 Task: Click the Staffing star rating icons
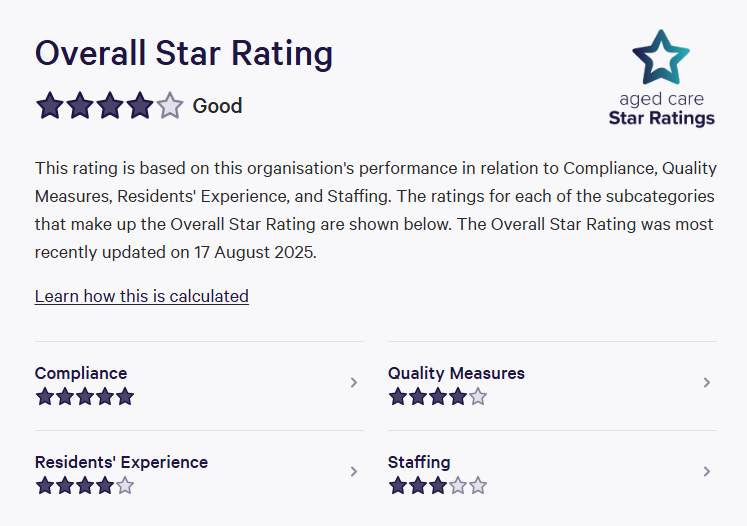pyautogui.click(x=437, y=486)
